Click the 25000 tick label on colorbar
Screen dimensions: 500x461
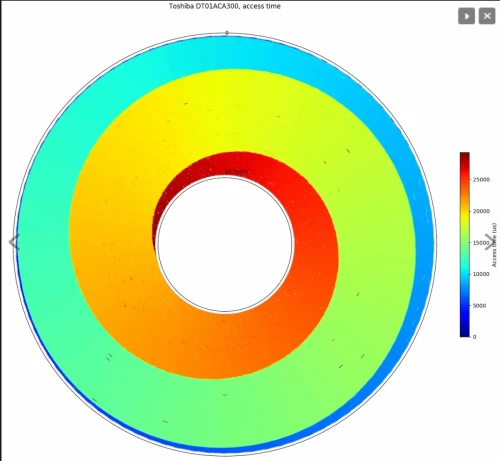coord(481,179)
